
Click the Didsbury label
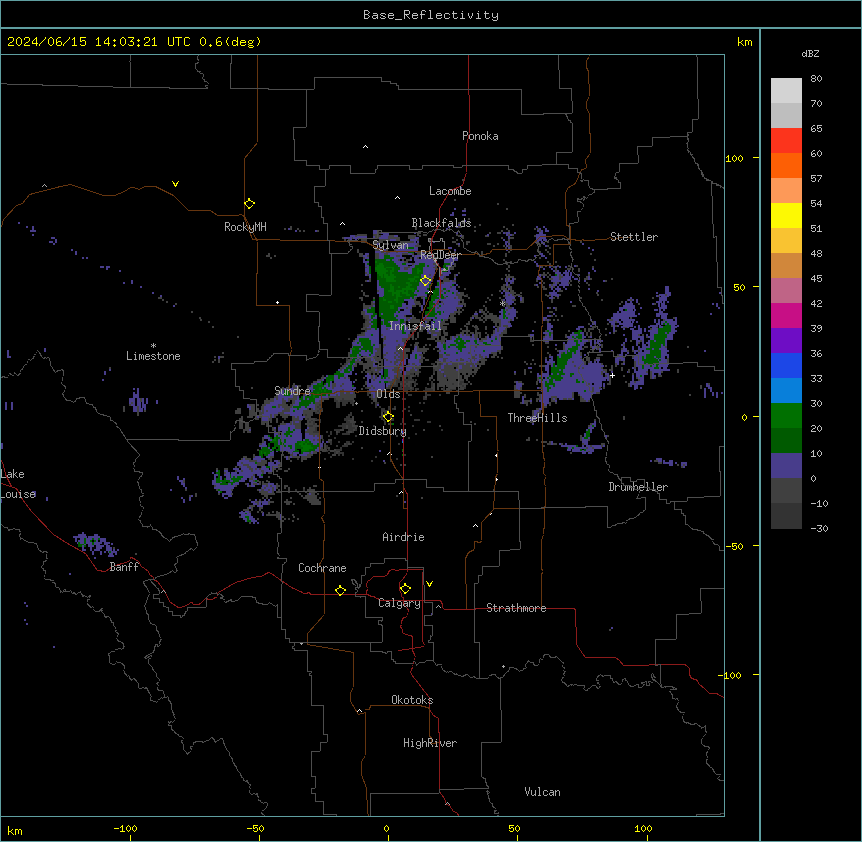[383, 431]
